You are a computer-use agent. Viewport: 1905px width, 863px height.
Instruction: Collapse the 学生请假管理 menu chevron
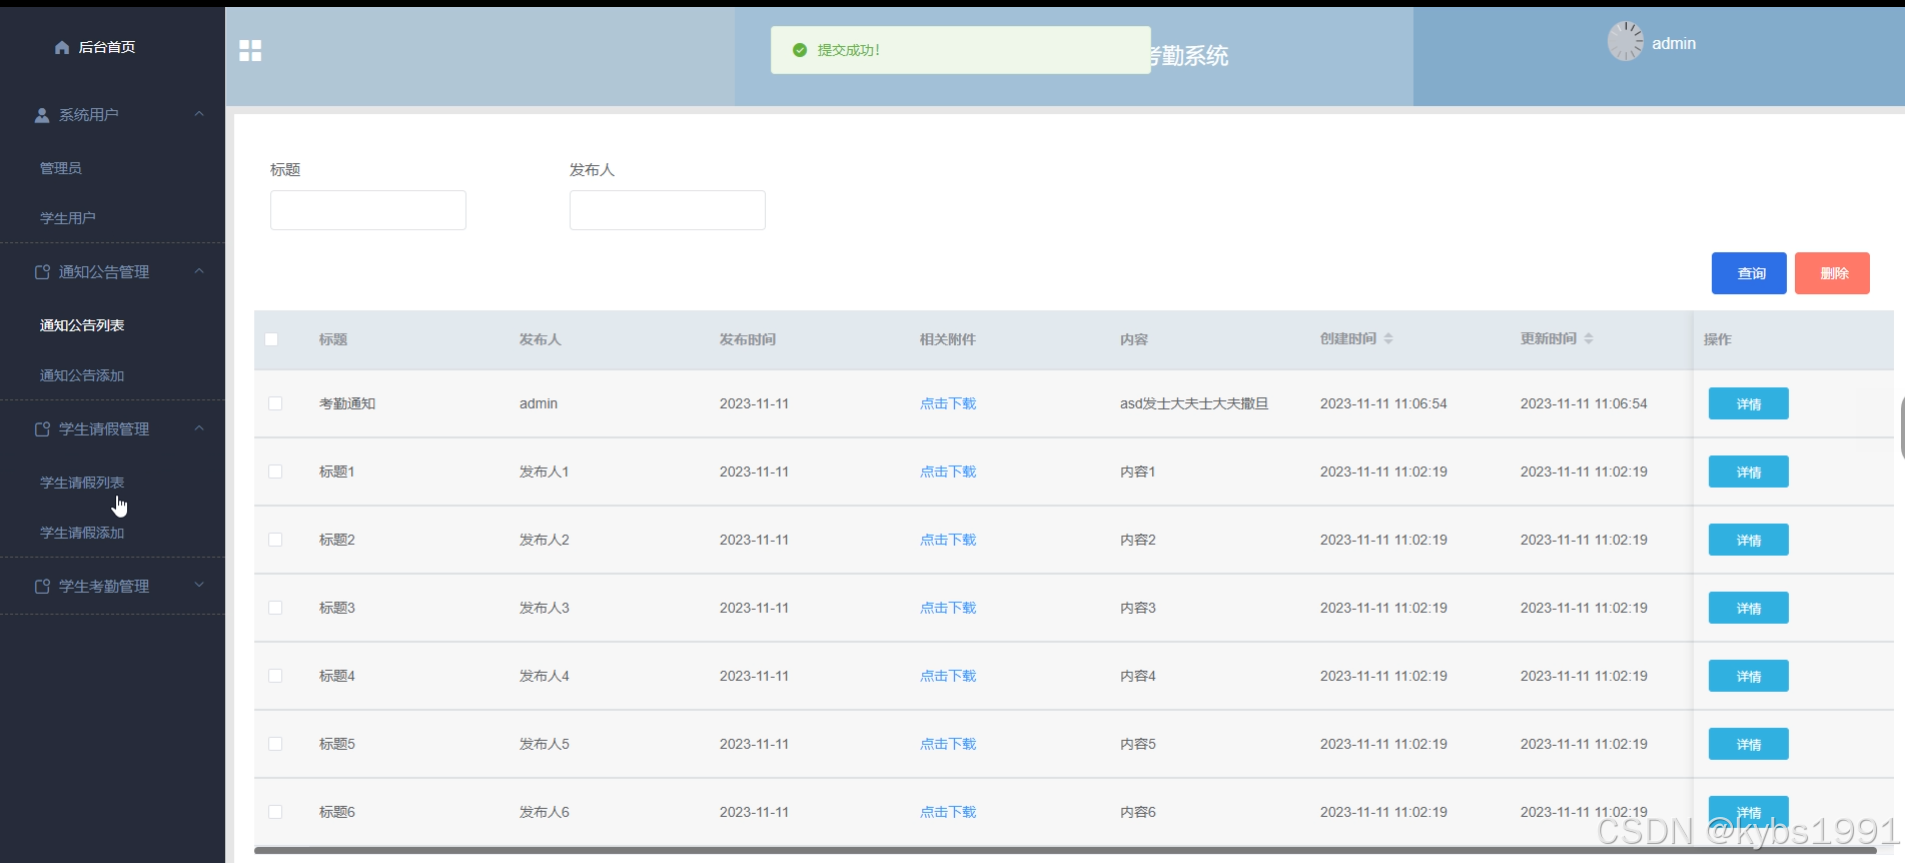[x=199, y=428]
